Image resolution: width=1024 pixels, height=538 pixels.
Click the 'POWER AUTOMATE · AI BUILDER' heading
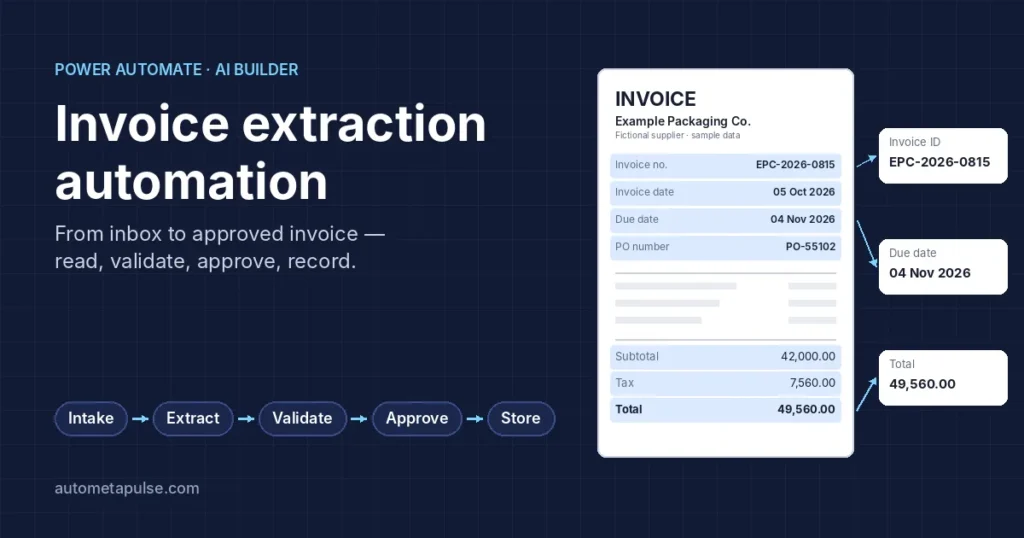pyautogui.click(x=176, y=69)
